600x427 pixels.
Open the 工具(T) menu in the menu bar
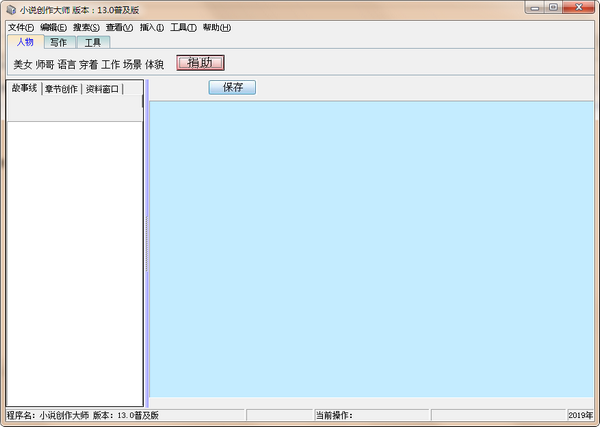pyautogui.click(x=183, y=28)
